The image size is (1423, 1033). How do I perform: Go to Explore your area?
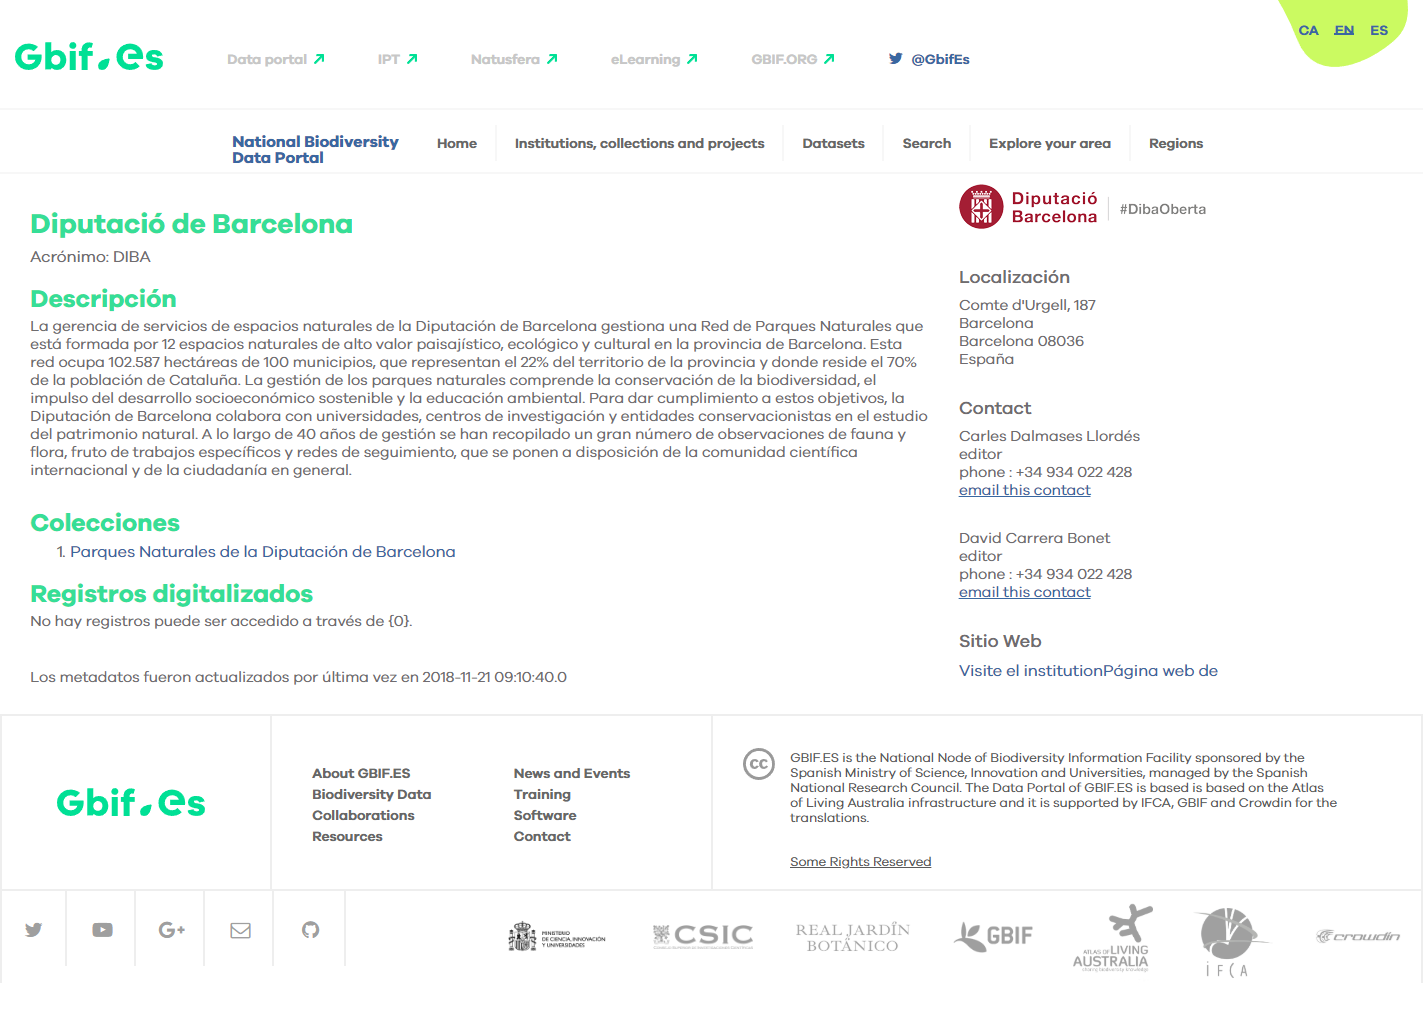1049,143
